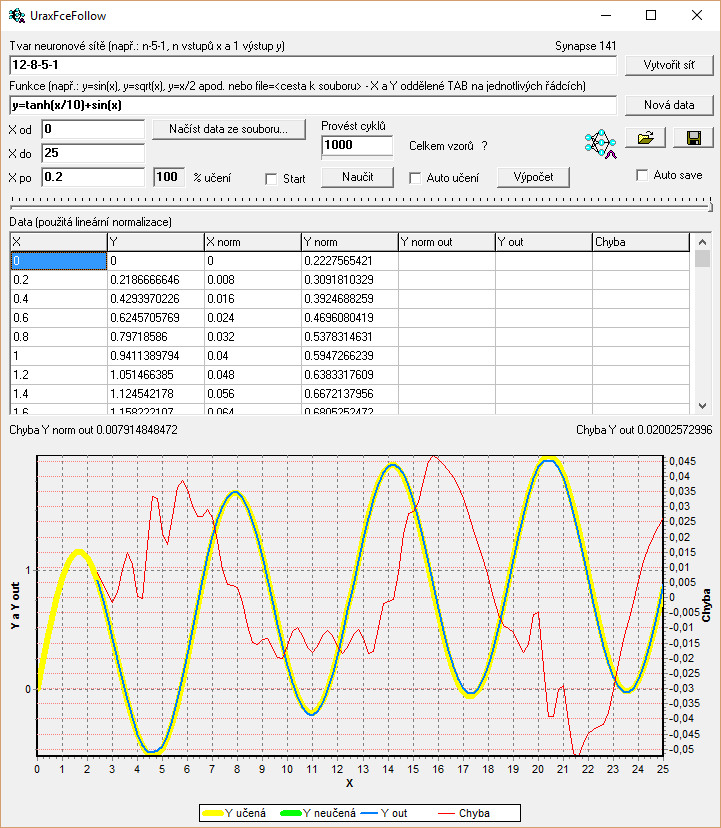Maximize the UraxFceFollow window

pos(651,15)
